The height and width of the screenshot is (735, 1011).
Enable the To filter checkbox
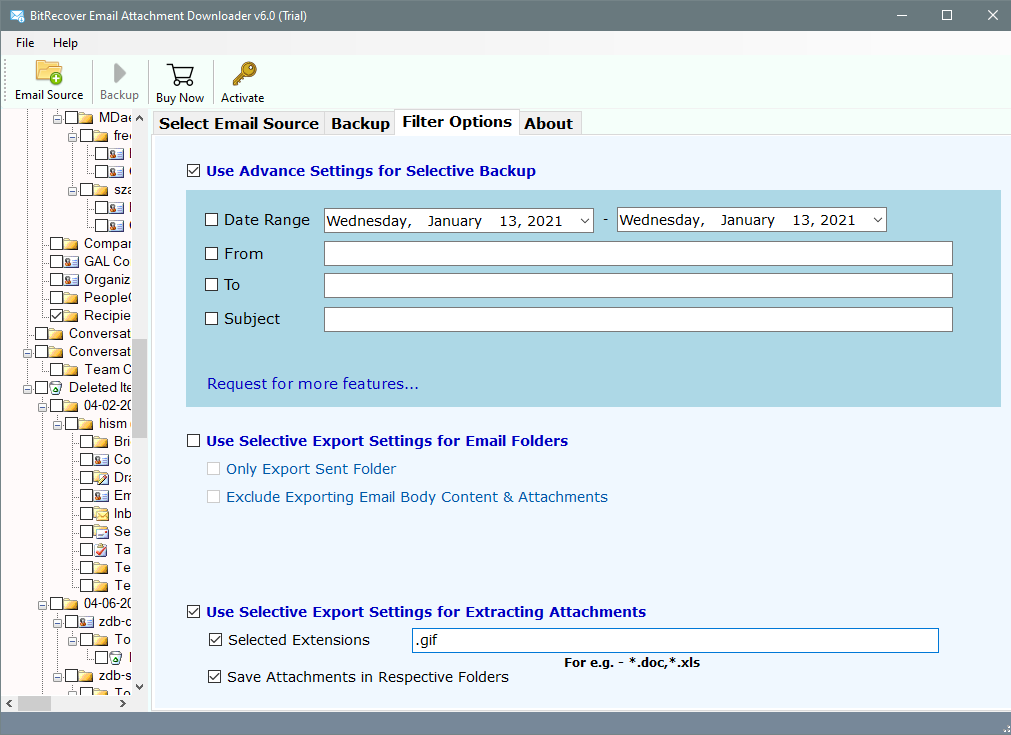pyautogui.click(x=211, y=284)
